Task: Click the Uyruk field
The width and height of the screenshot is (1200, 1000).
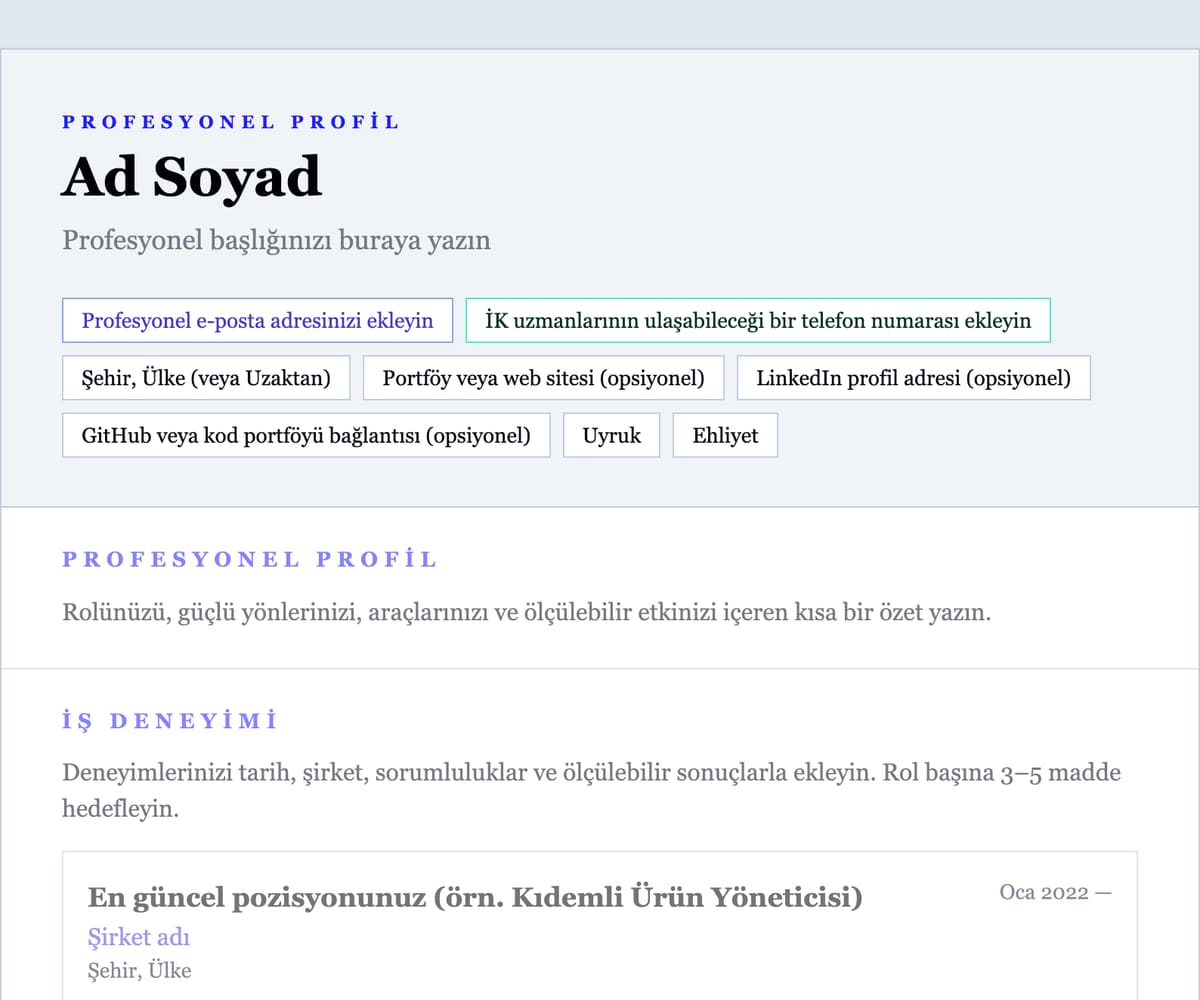Action: (x=611, y=435)
